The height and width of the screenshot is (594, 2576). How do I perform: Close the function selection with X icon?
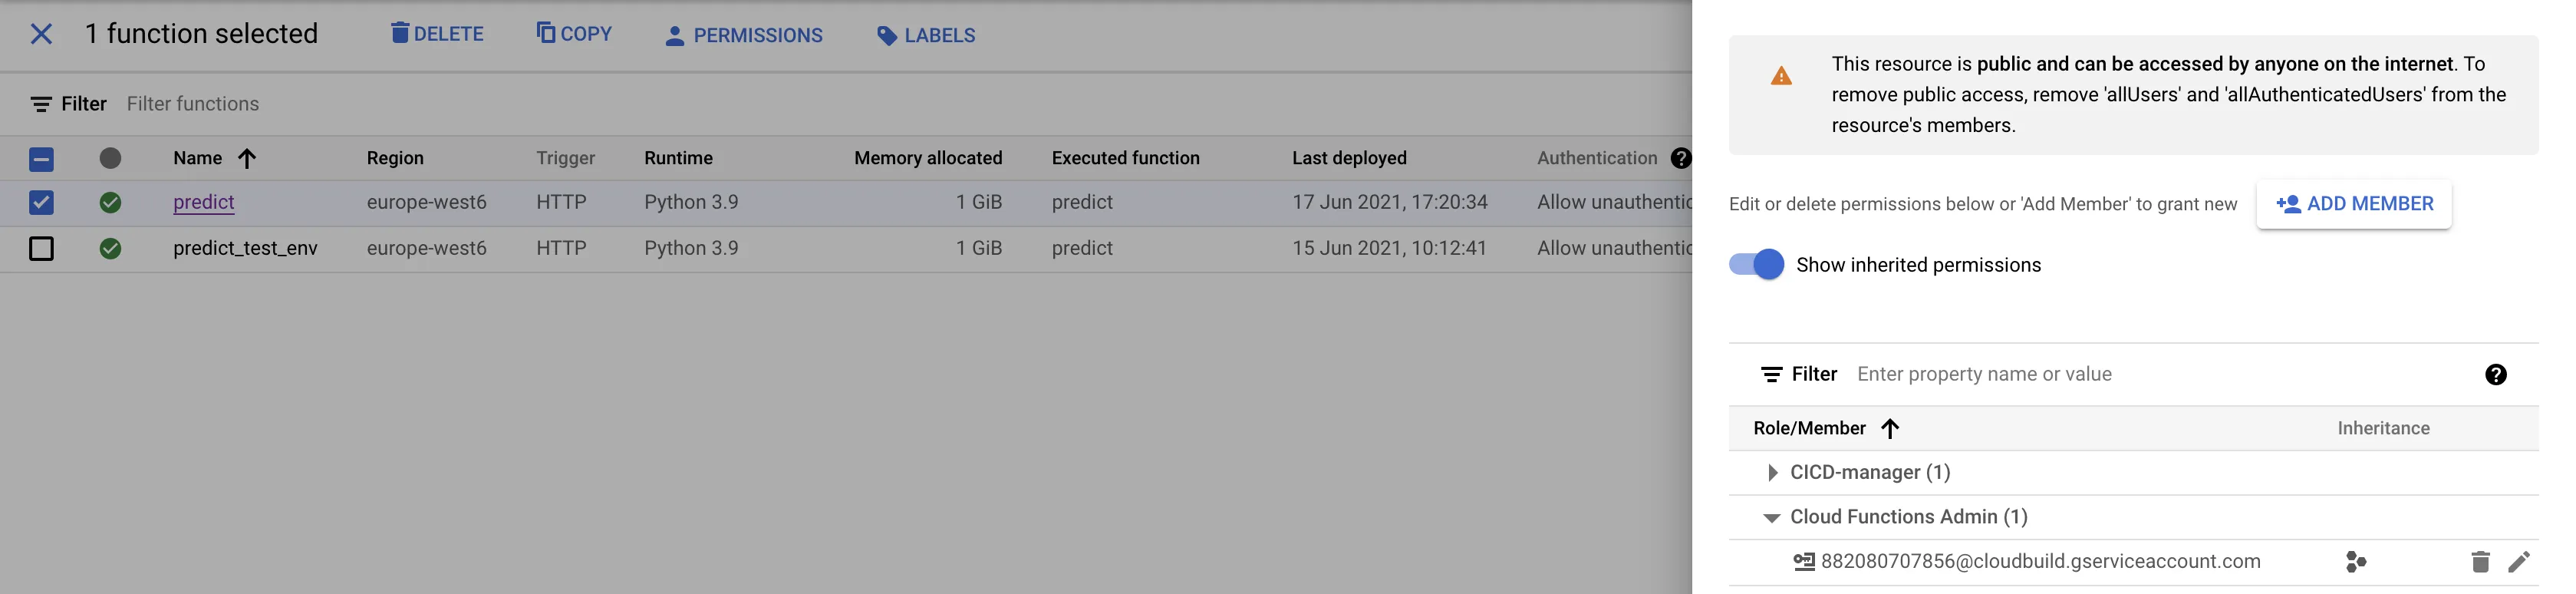41,34
